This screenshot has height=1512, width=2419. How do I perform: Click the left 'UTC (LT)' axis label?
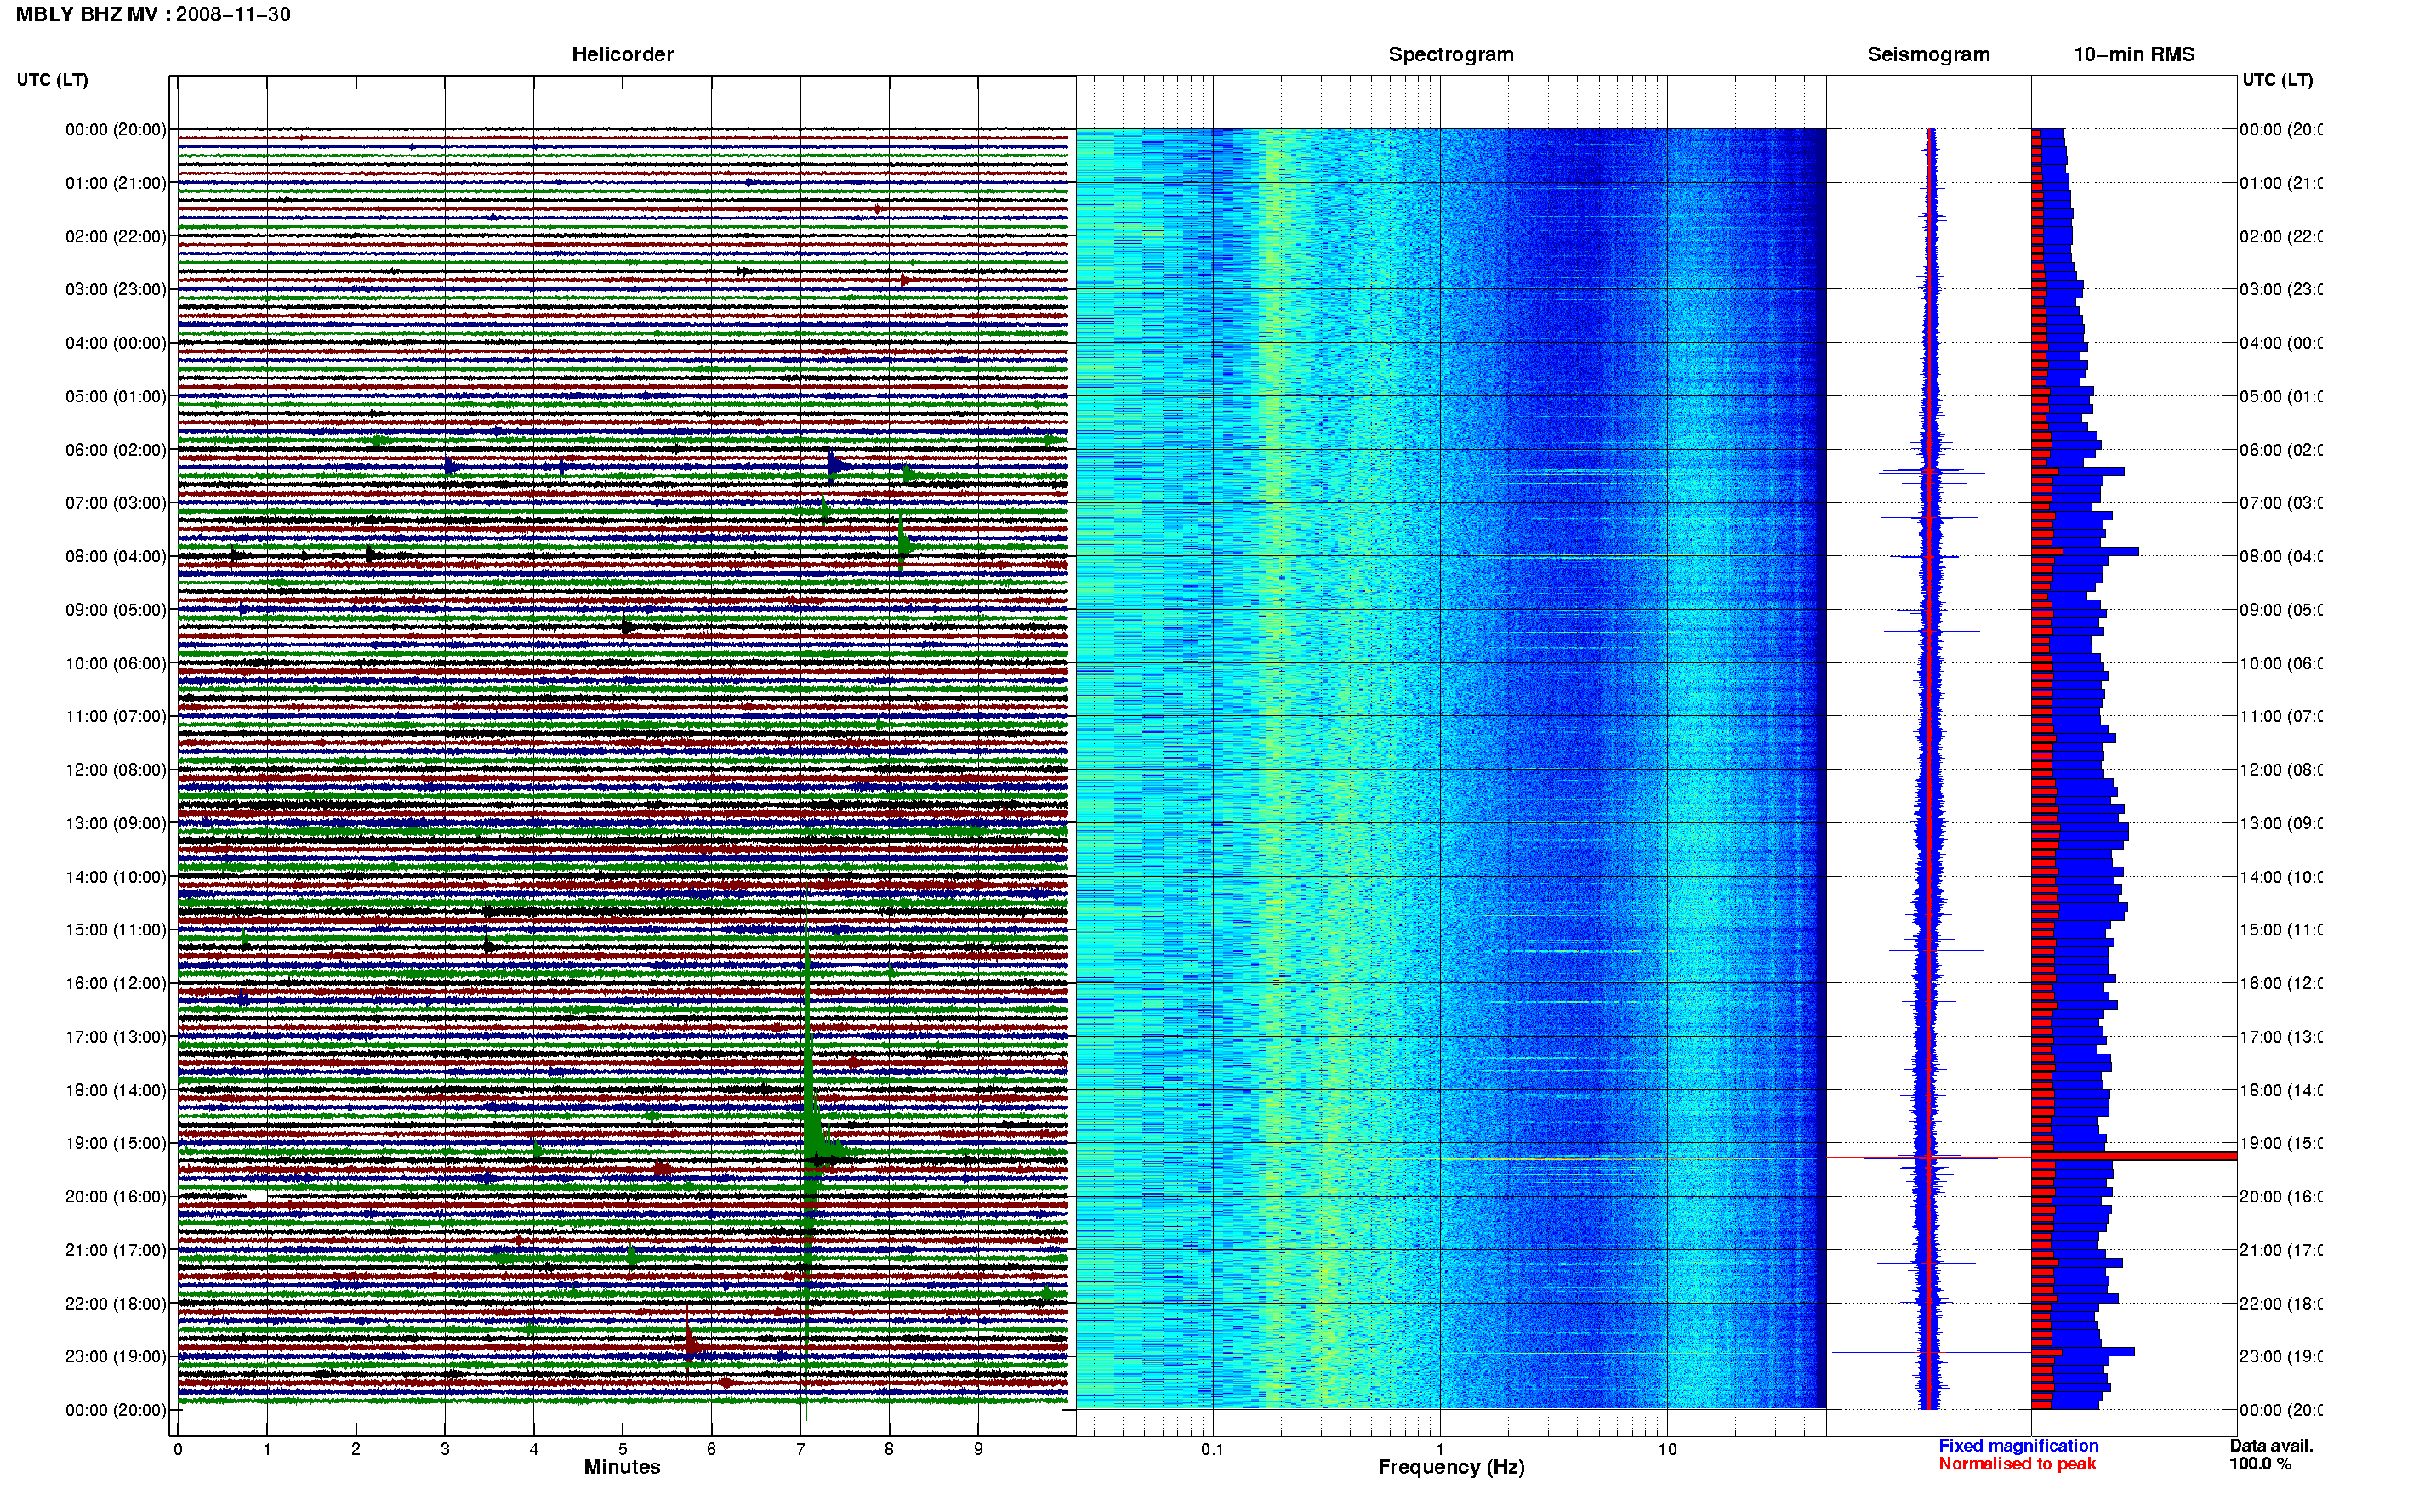52,80
